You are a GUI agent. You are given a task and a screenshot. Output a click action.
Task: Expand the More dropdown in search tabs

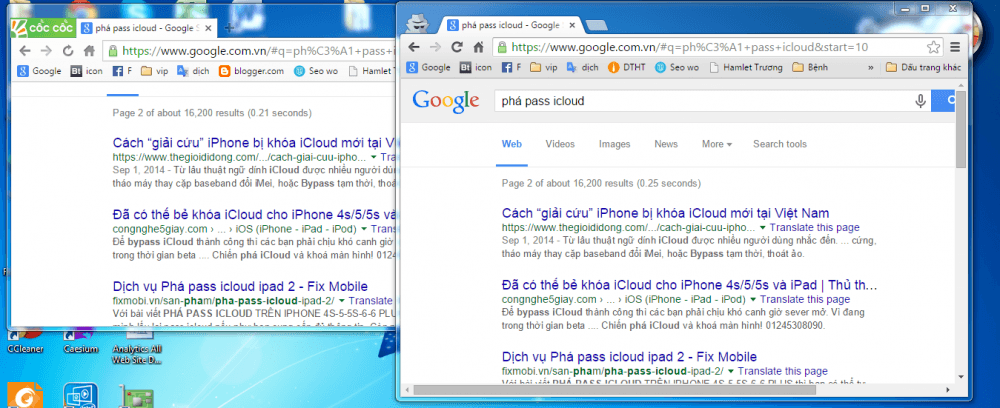pos(717,144)
